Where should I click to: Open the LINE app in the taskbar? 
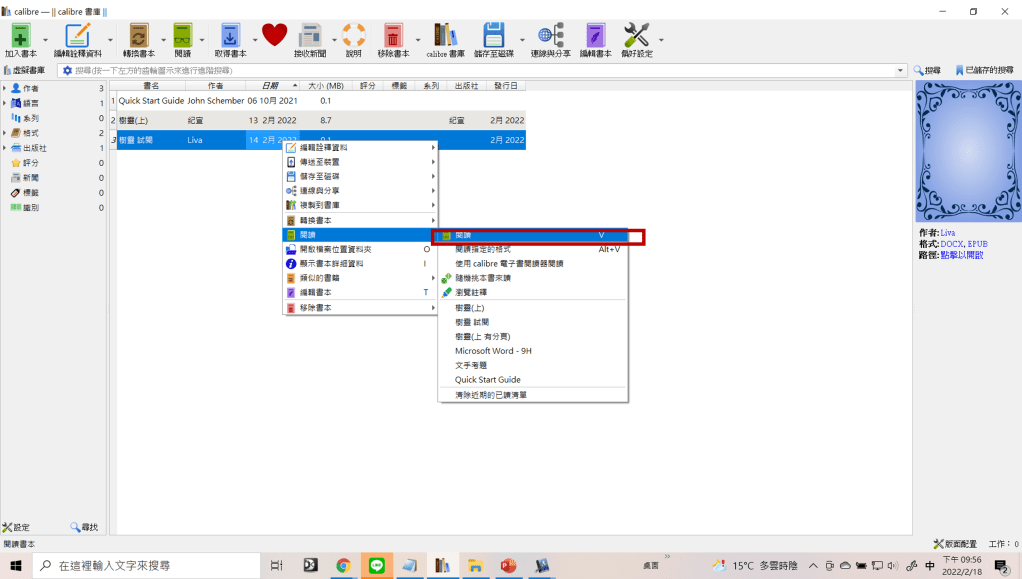point(377,566)
